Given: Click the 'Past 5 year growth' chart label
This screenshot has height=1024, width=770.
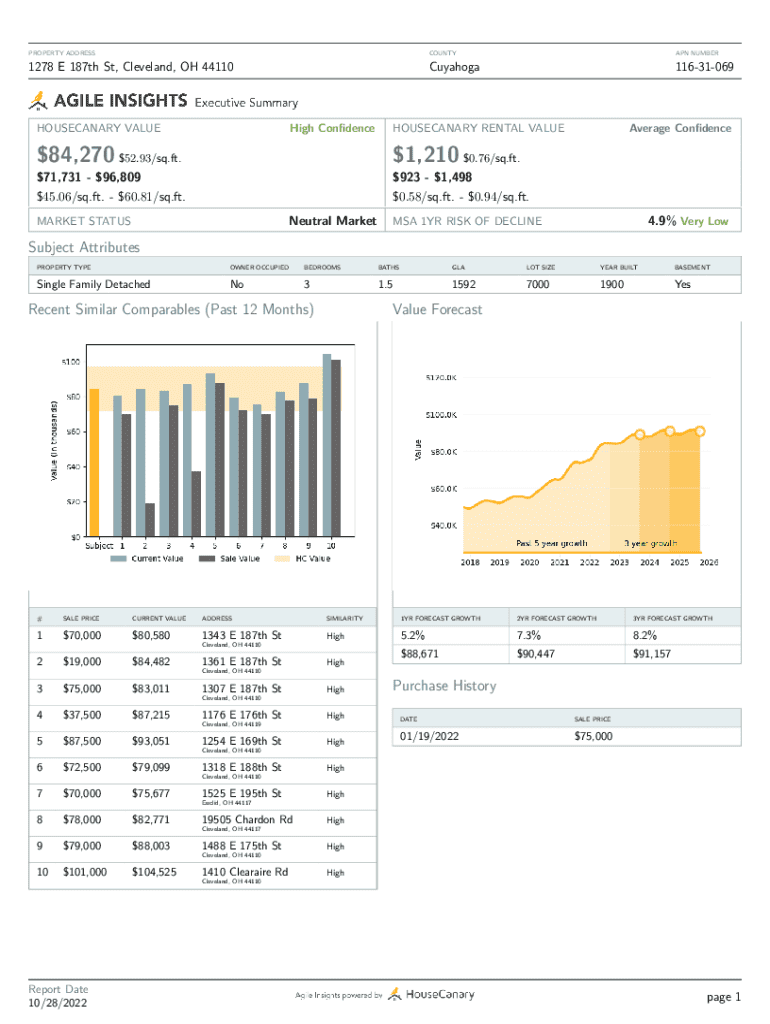Looking at the screenshot, I should (551, 543).
